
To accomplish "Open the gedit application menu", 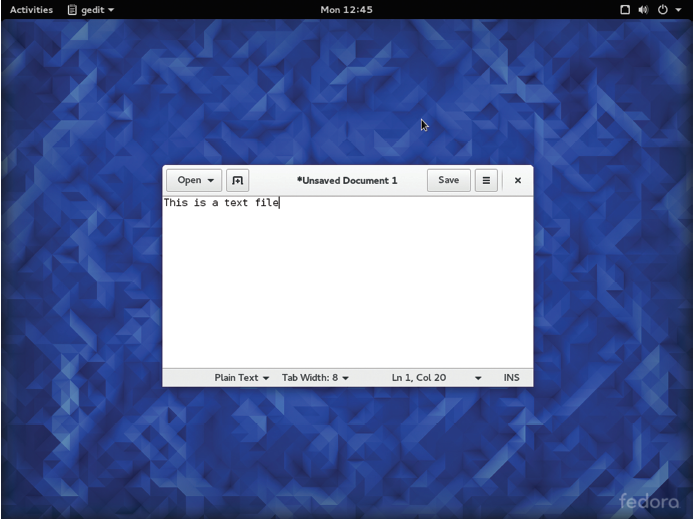I will [91, 10].
